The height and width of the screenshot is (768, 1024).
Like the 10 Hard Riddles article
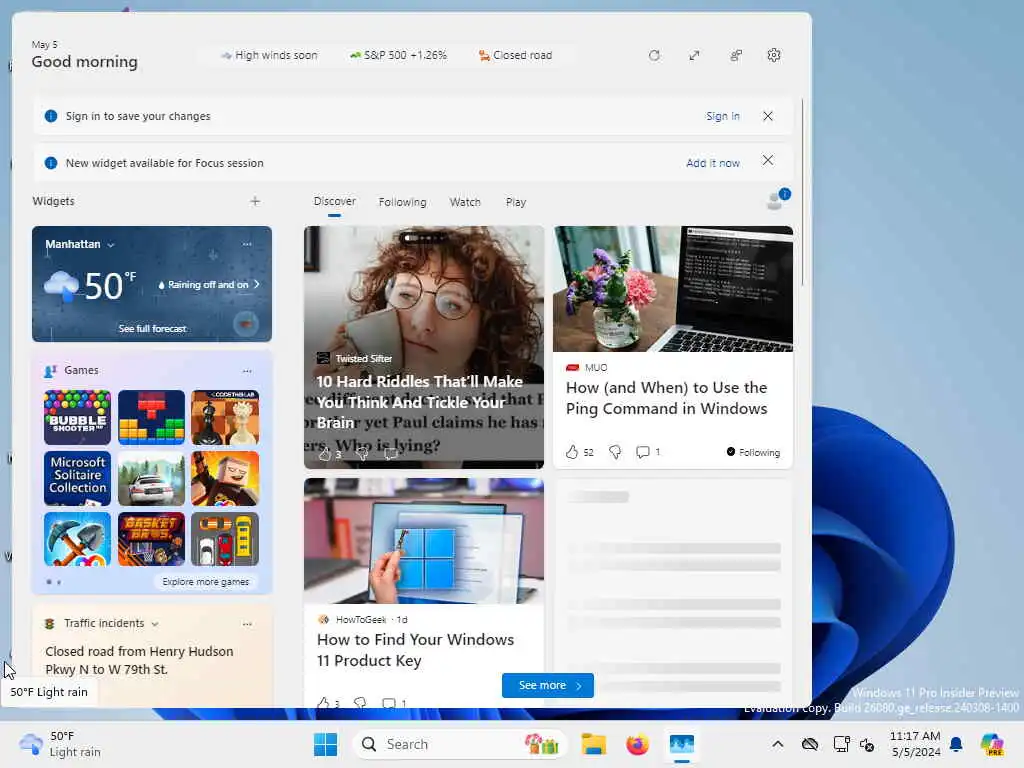pyautogui.click(x=325, y=455)
